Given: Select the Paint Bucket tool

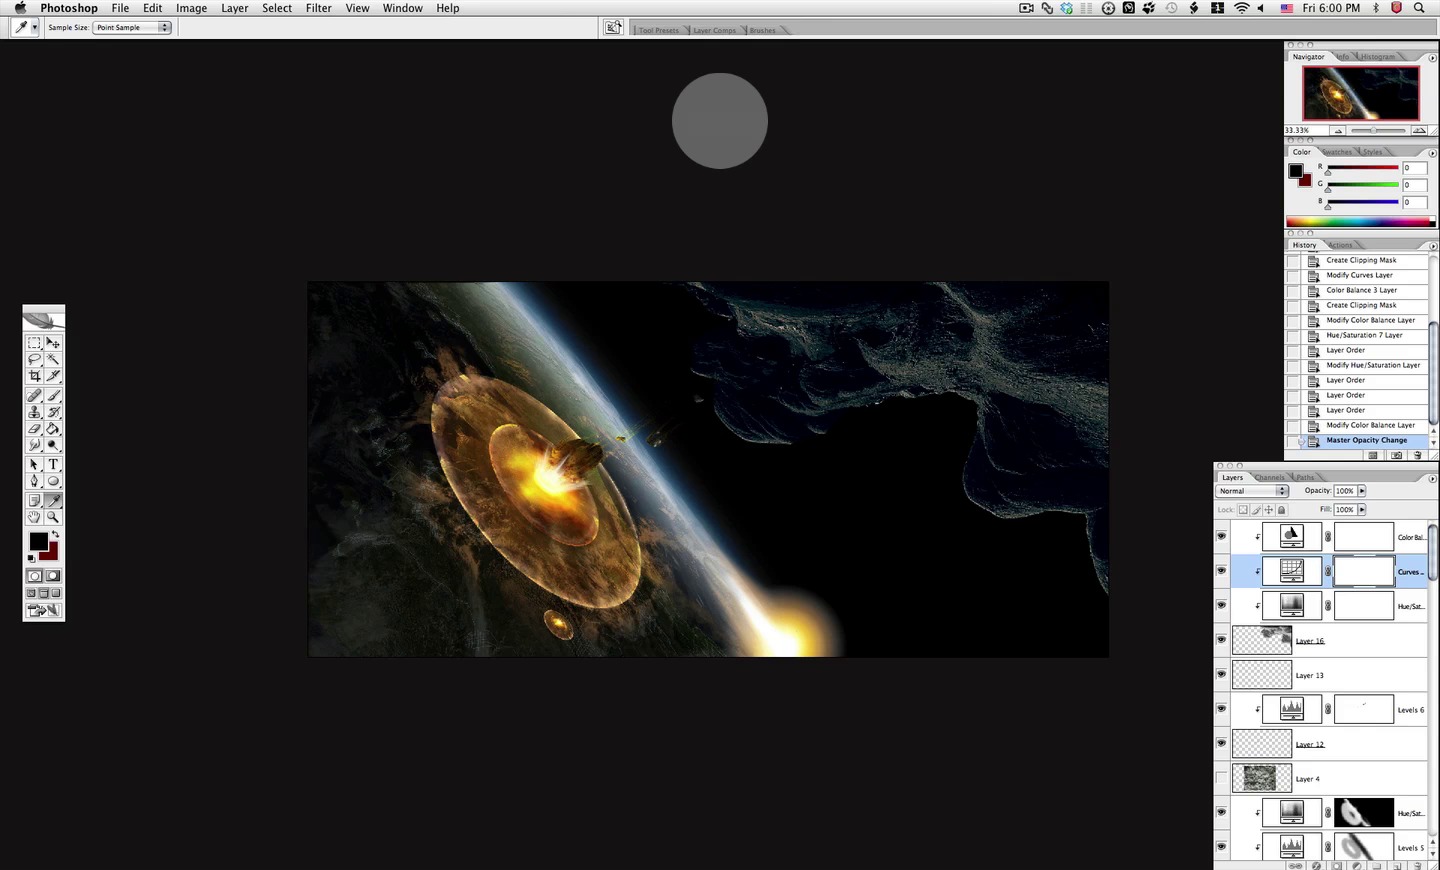Looking at the screenshot, I should pos(53,428).
